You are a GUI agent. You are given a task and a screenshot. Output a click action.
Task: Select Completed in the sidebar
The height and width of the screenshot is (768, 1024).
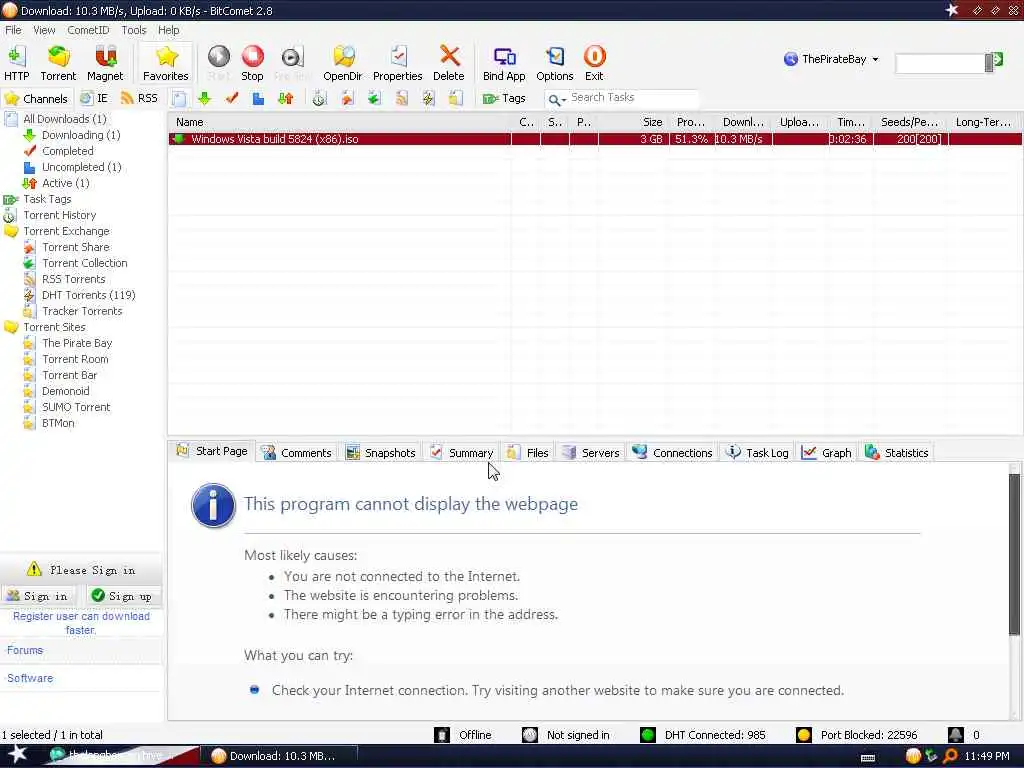(68, 151)
